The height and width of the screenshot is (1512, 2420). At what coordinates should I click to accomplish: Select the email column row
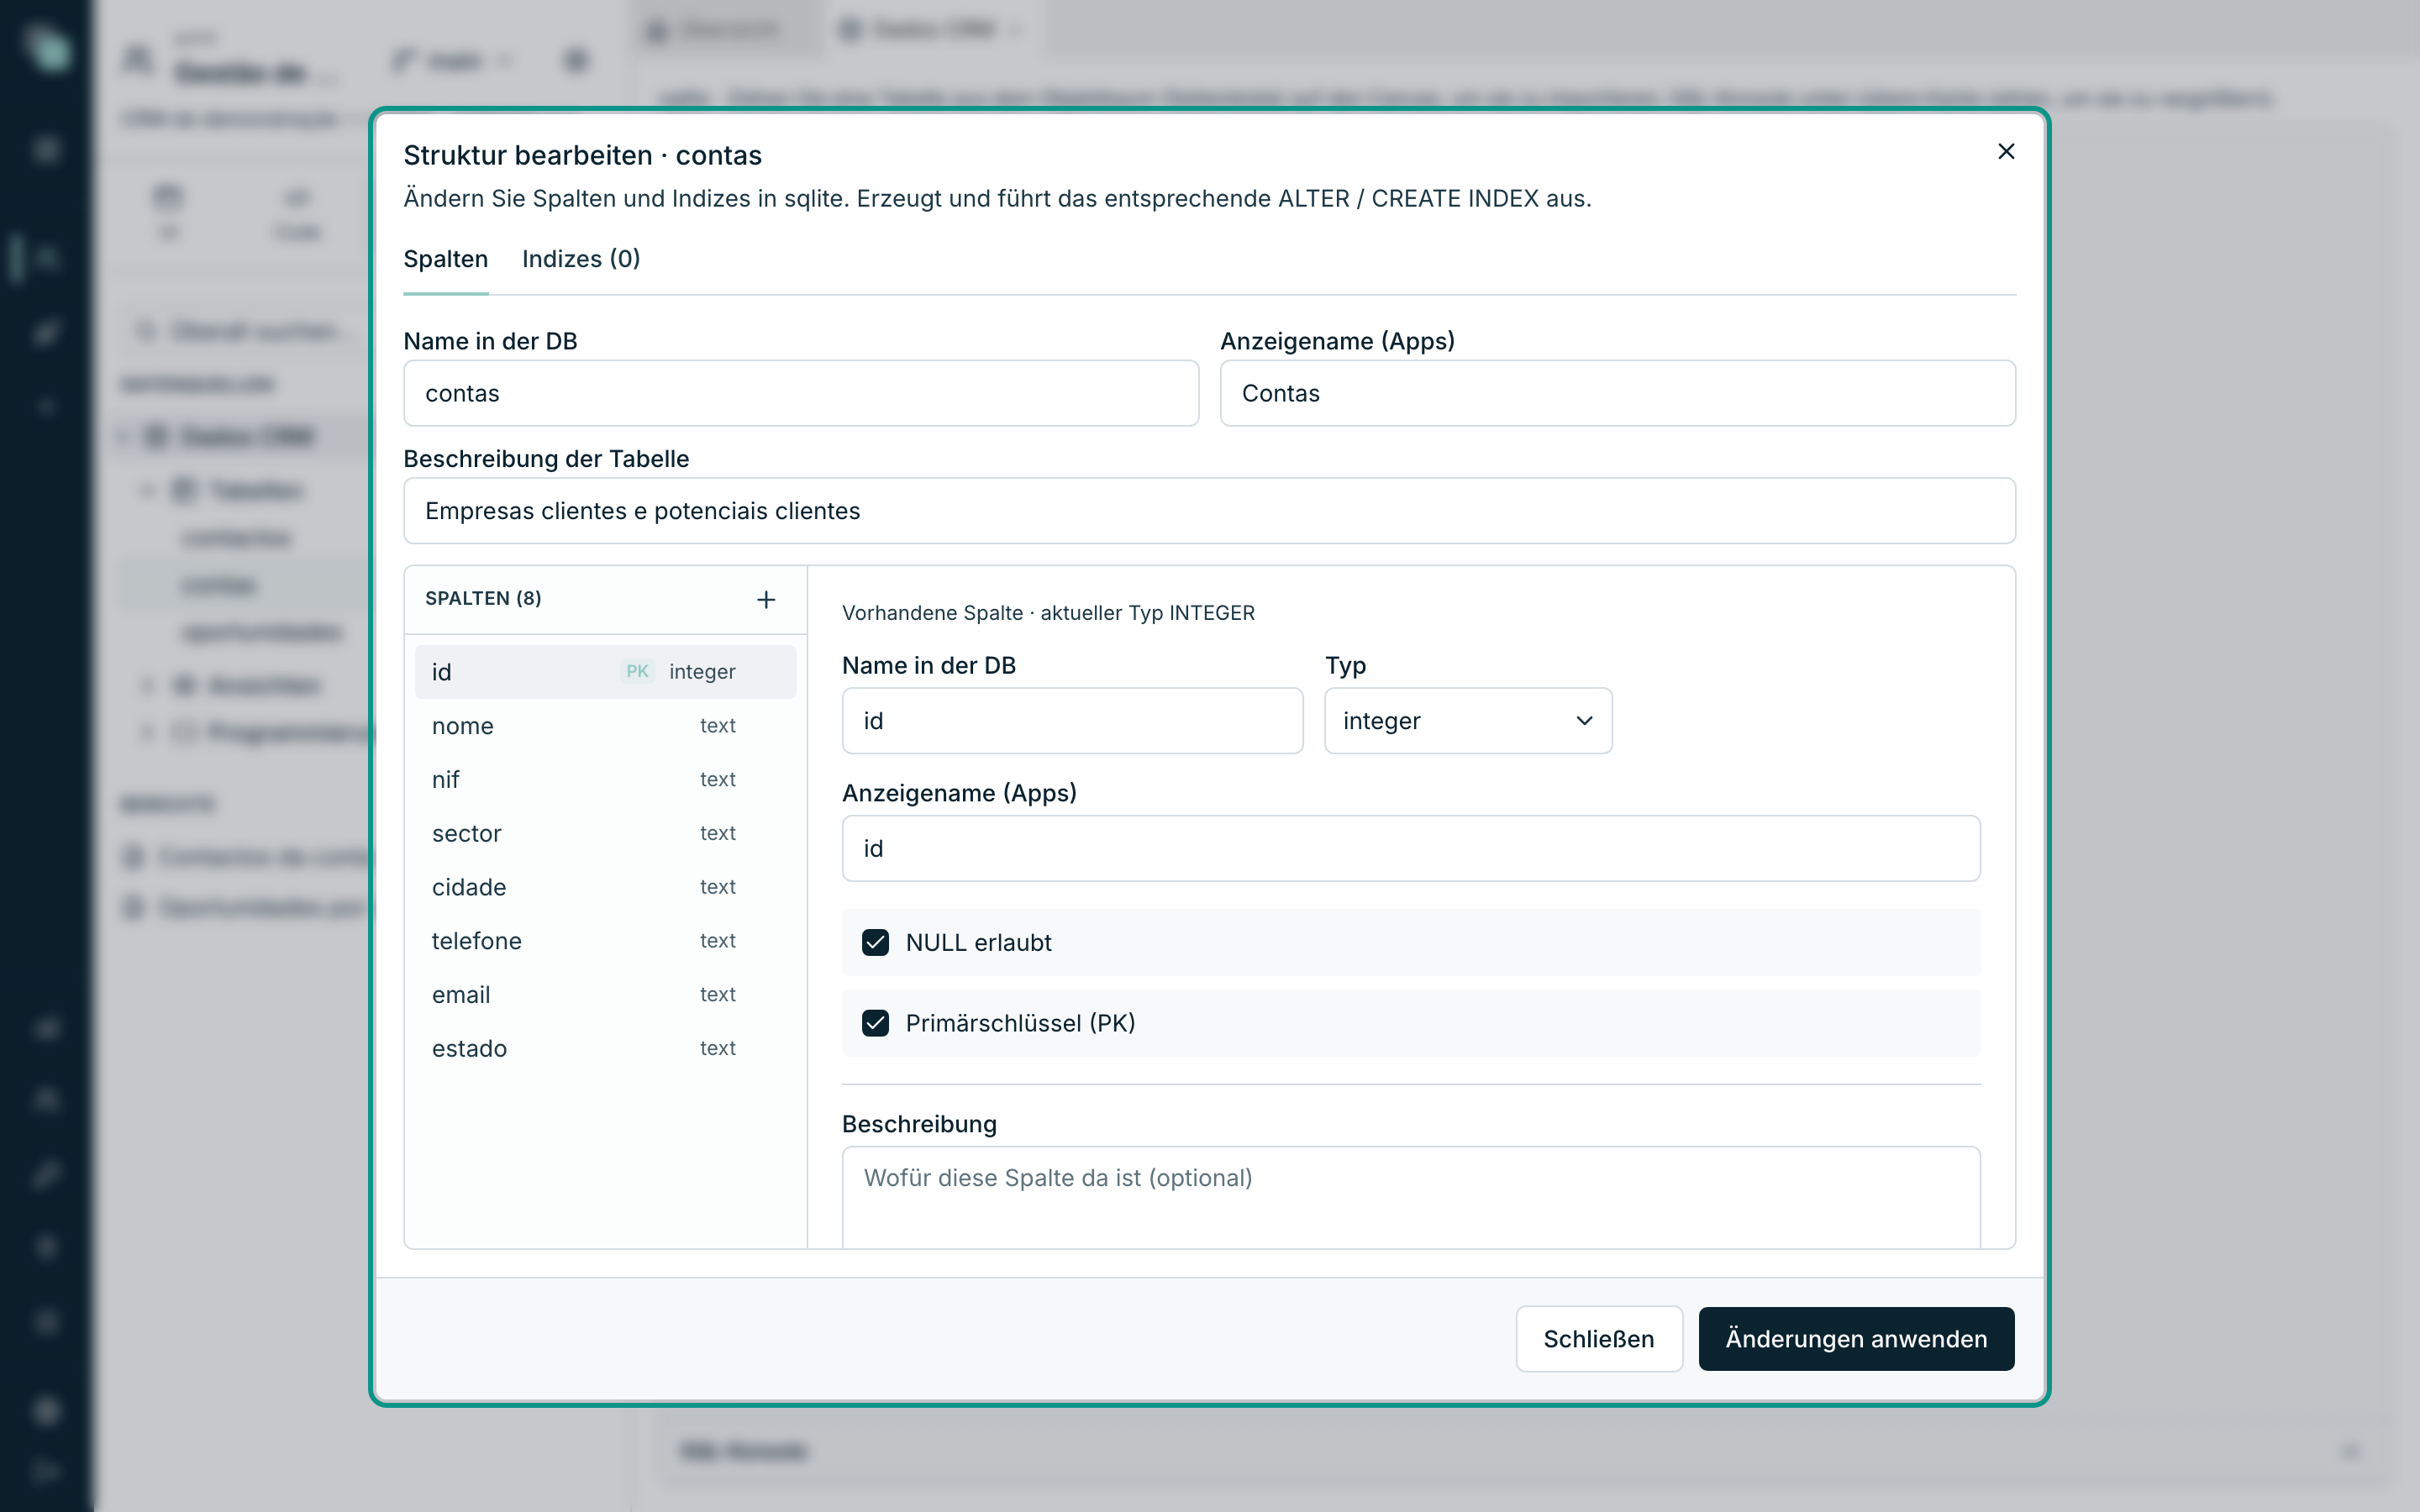(605, 995)
